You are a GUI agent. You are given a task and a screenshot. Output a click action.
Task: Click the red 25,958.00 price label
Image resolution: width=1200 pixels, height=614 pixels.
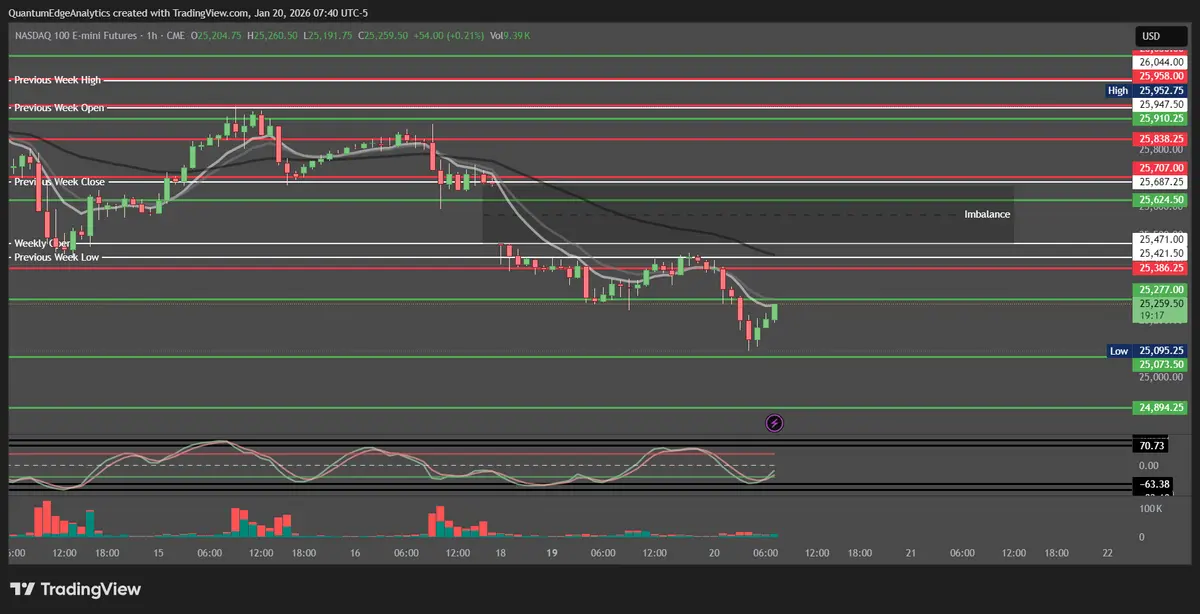tap(1160, 76)
